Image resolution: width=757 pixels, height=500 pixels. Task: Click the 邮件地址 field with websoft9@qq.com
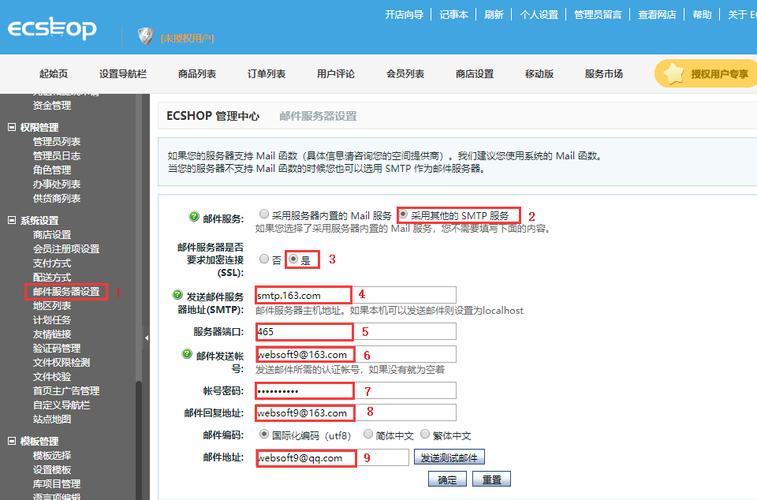332,458
